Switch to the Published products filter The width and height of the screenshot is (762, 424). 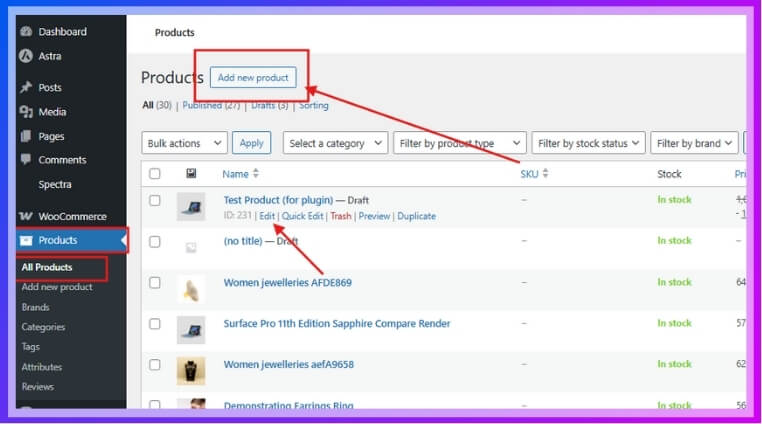pyautogui.click(x=210, y=105)
